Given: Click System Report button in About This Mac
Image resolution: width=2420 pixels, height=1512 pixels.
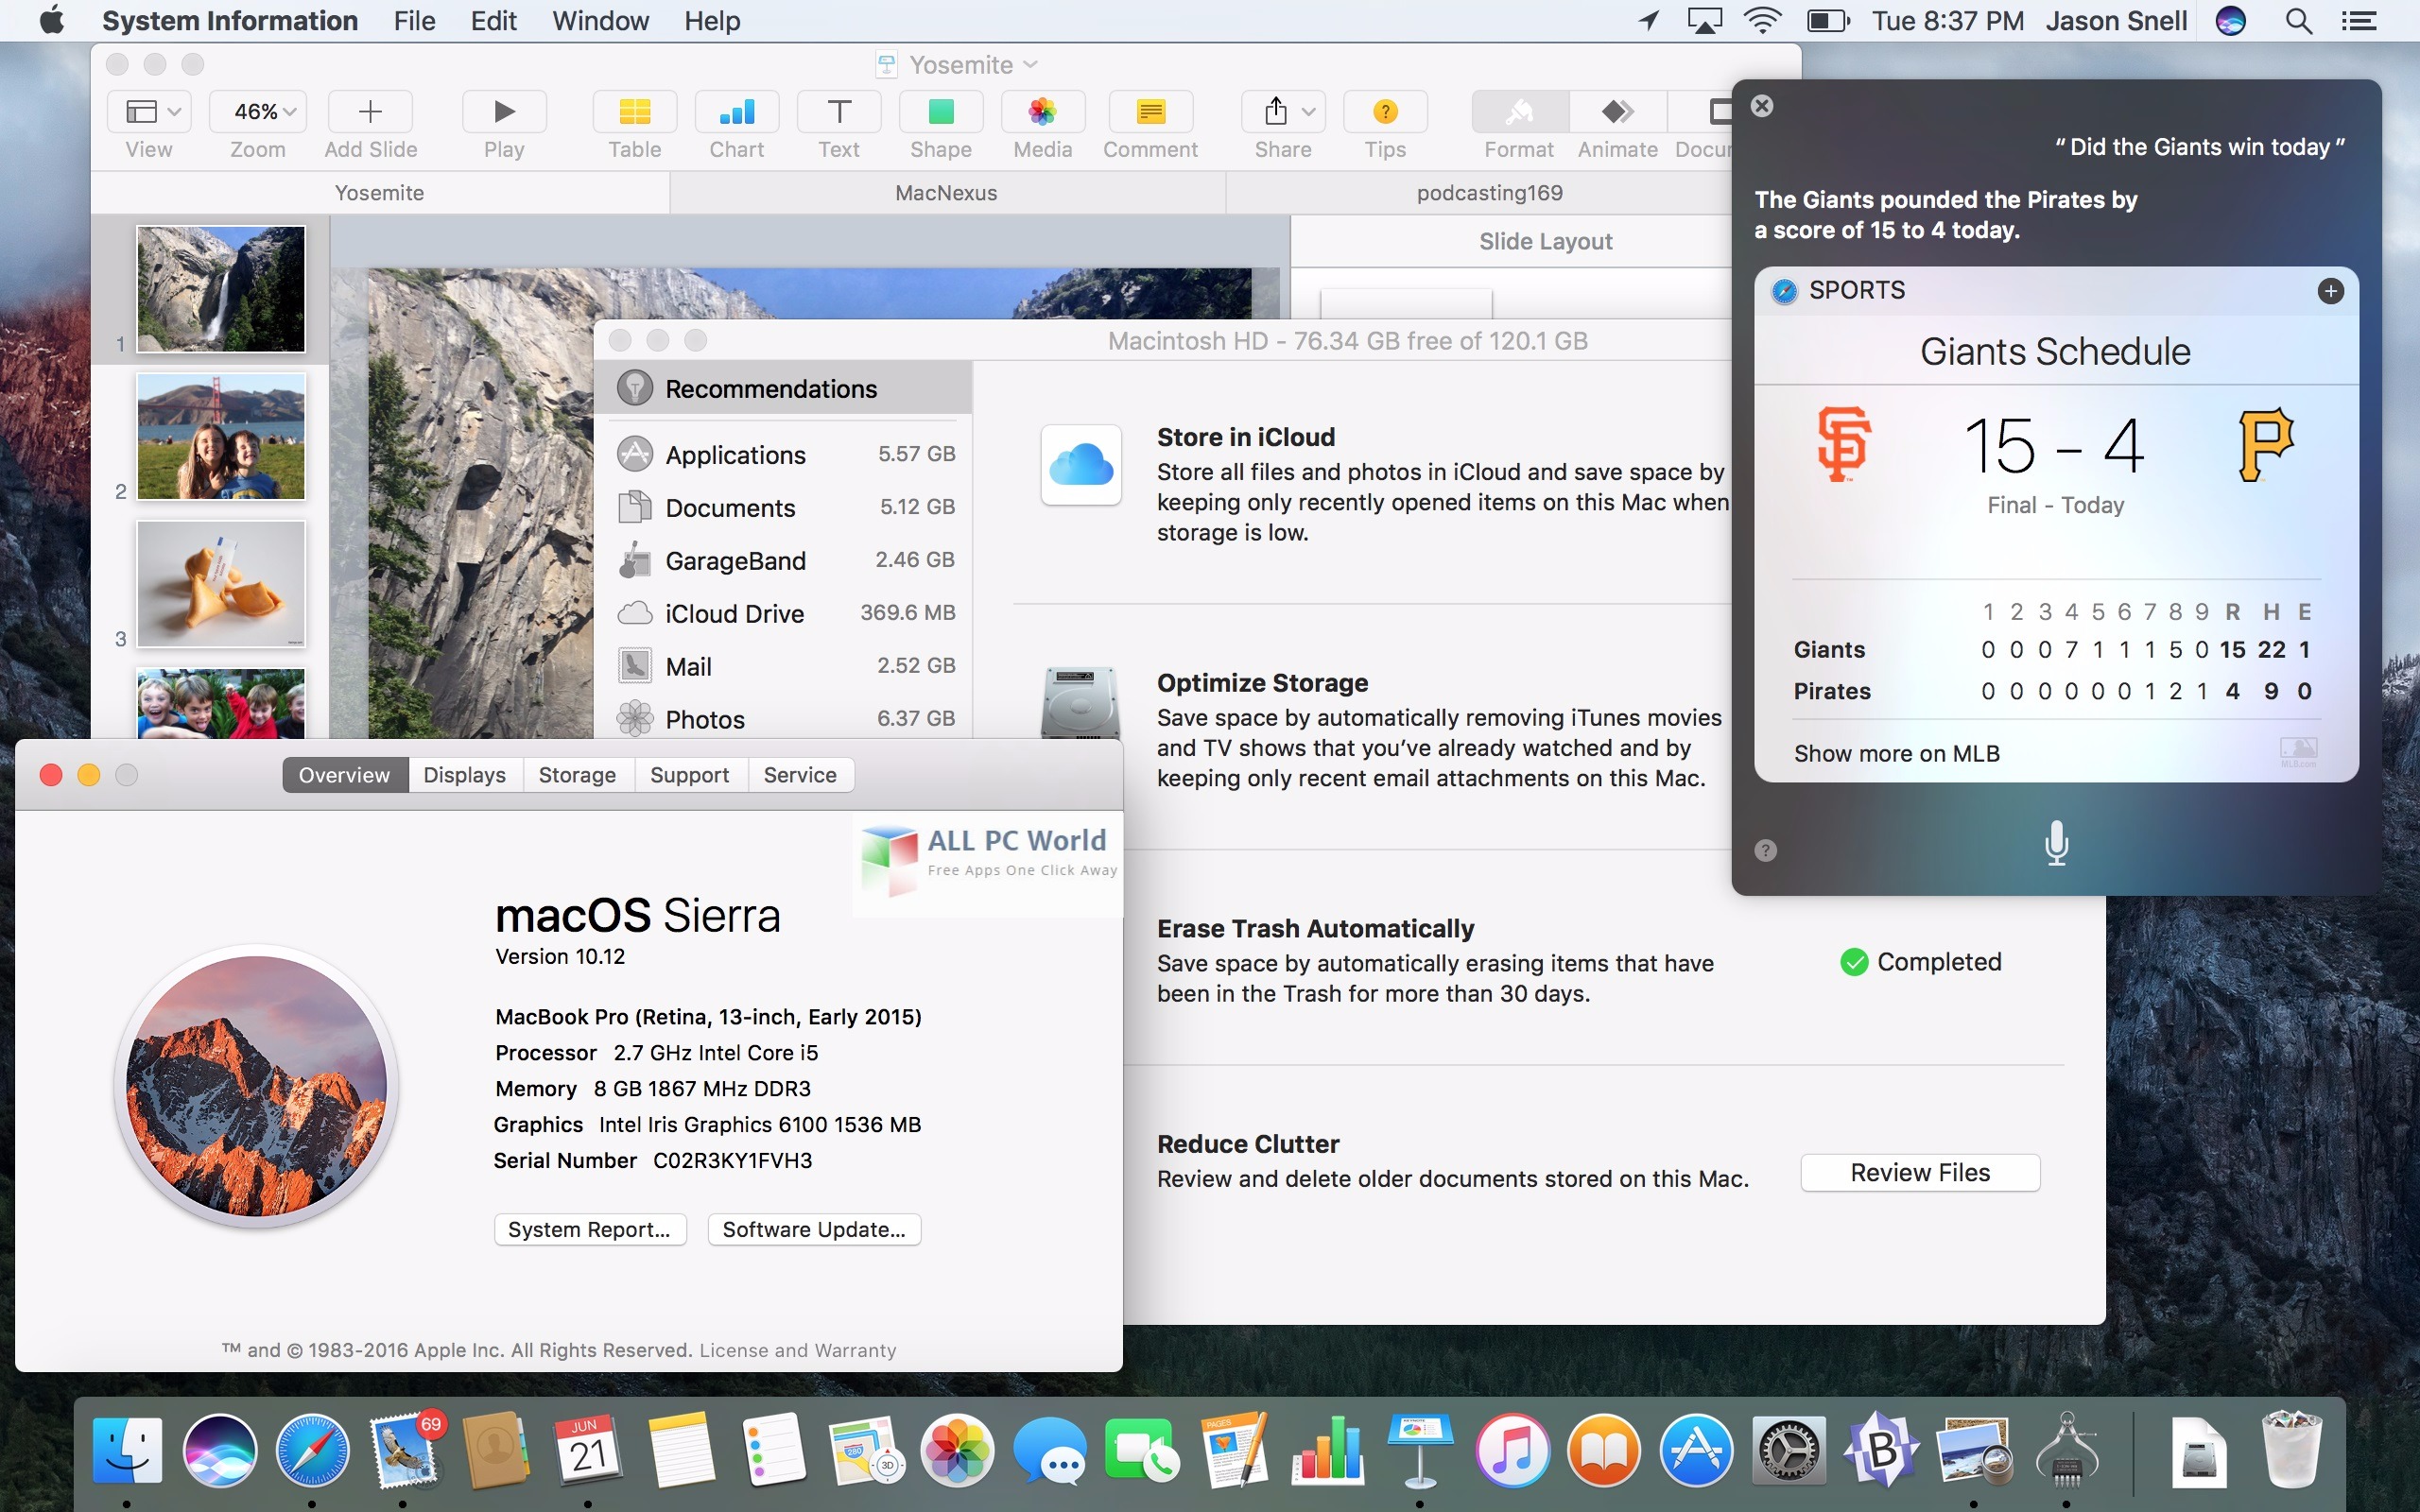Looking at the screenshot, I should 589,1228.
